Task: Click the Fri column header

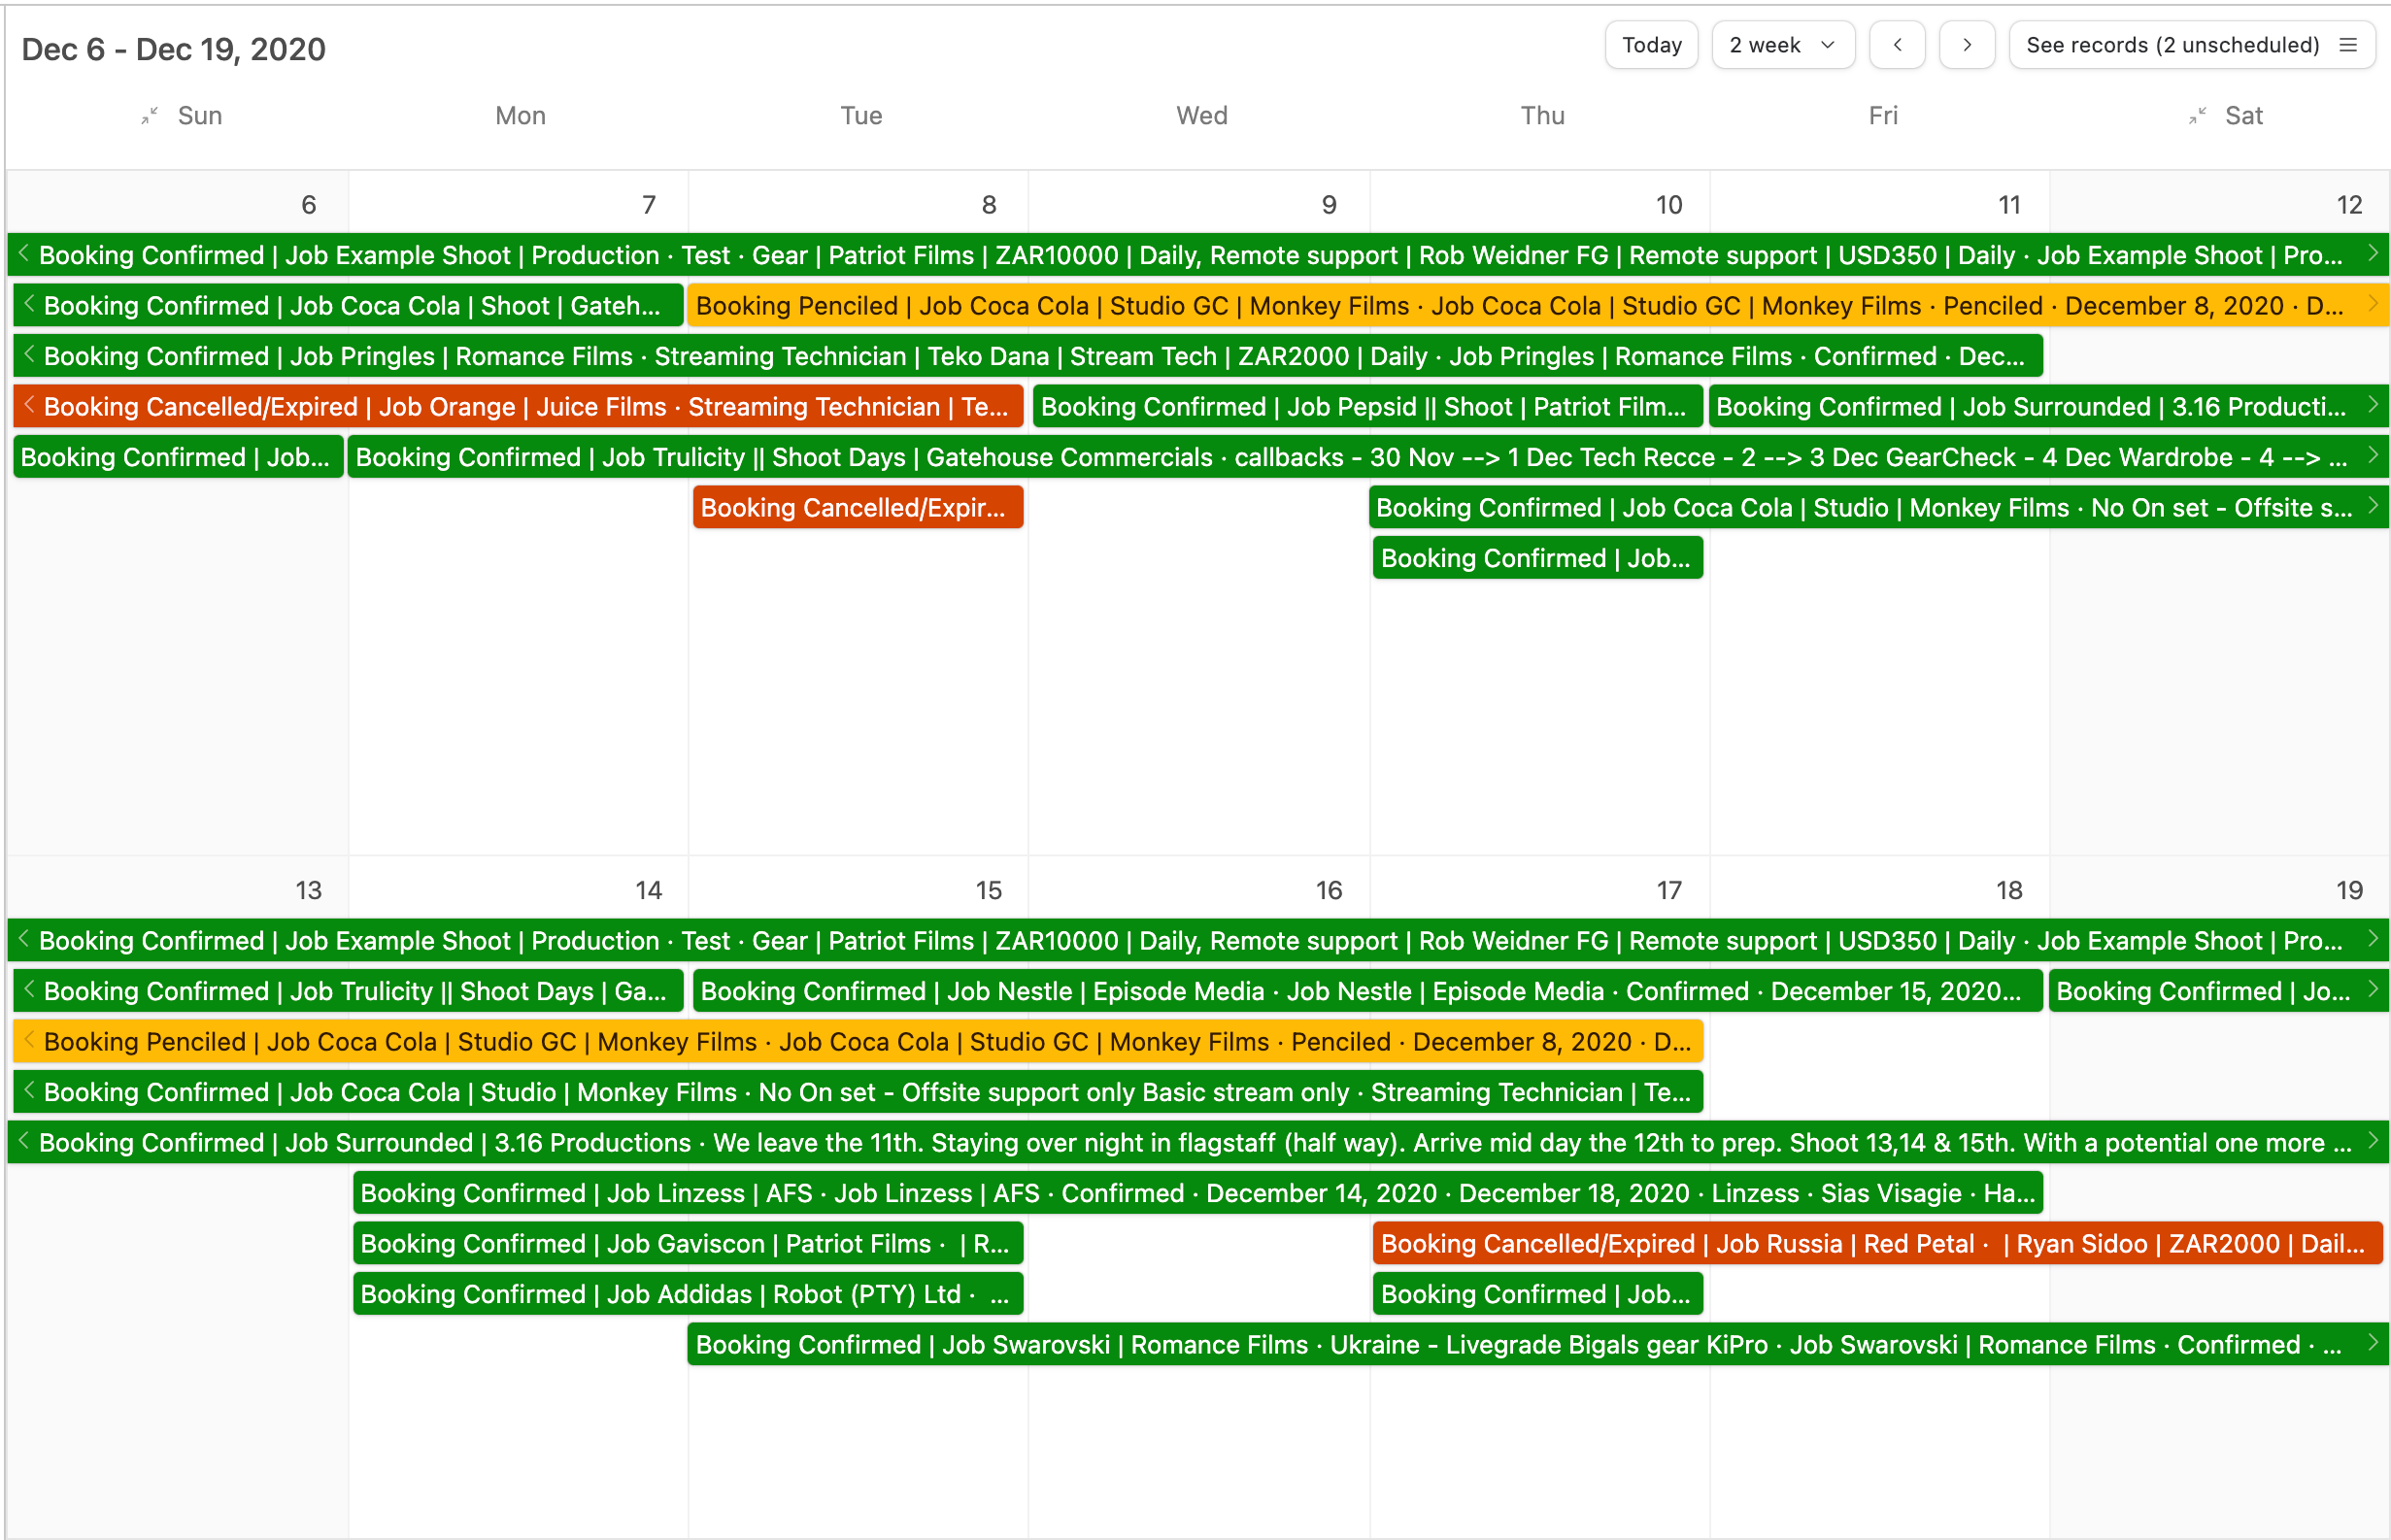Action: click(x=1883, y=116)
